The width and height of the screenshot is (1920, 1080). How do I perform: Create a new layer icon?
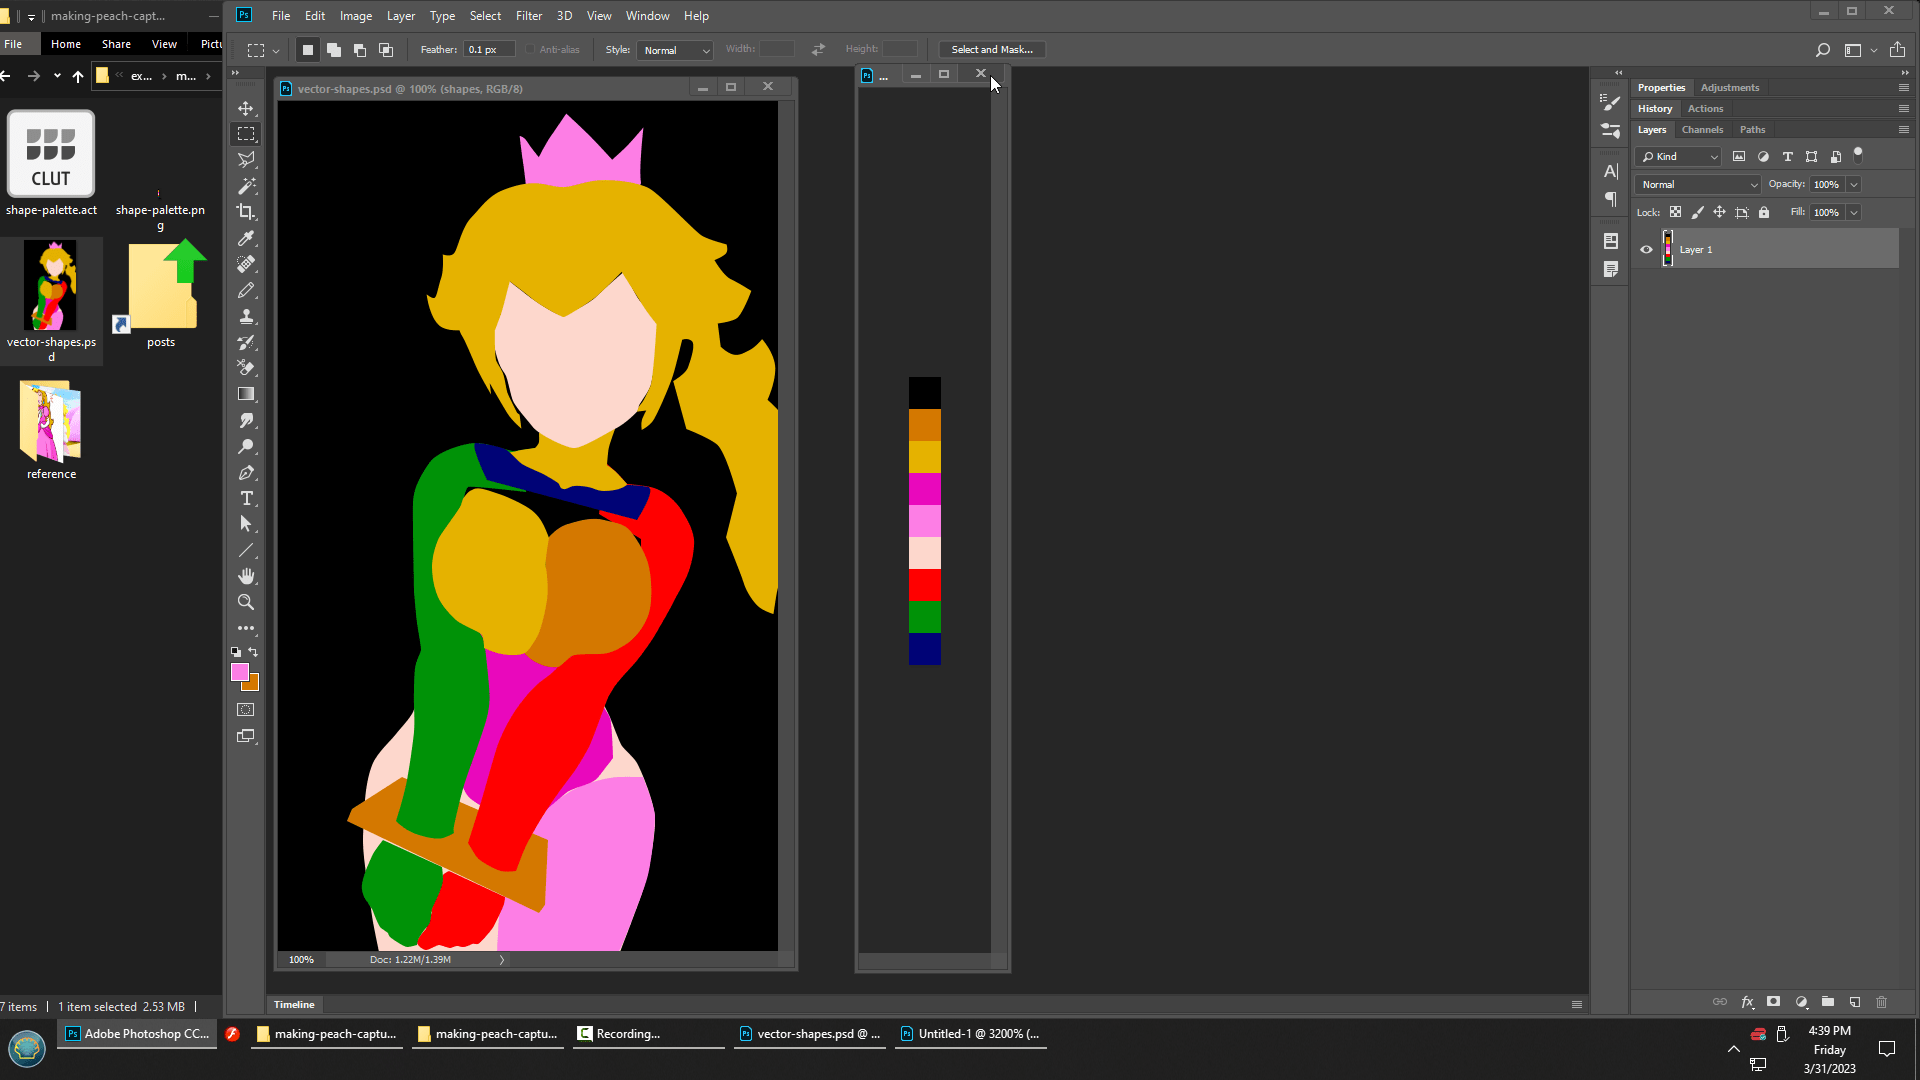[1855, 1002]
